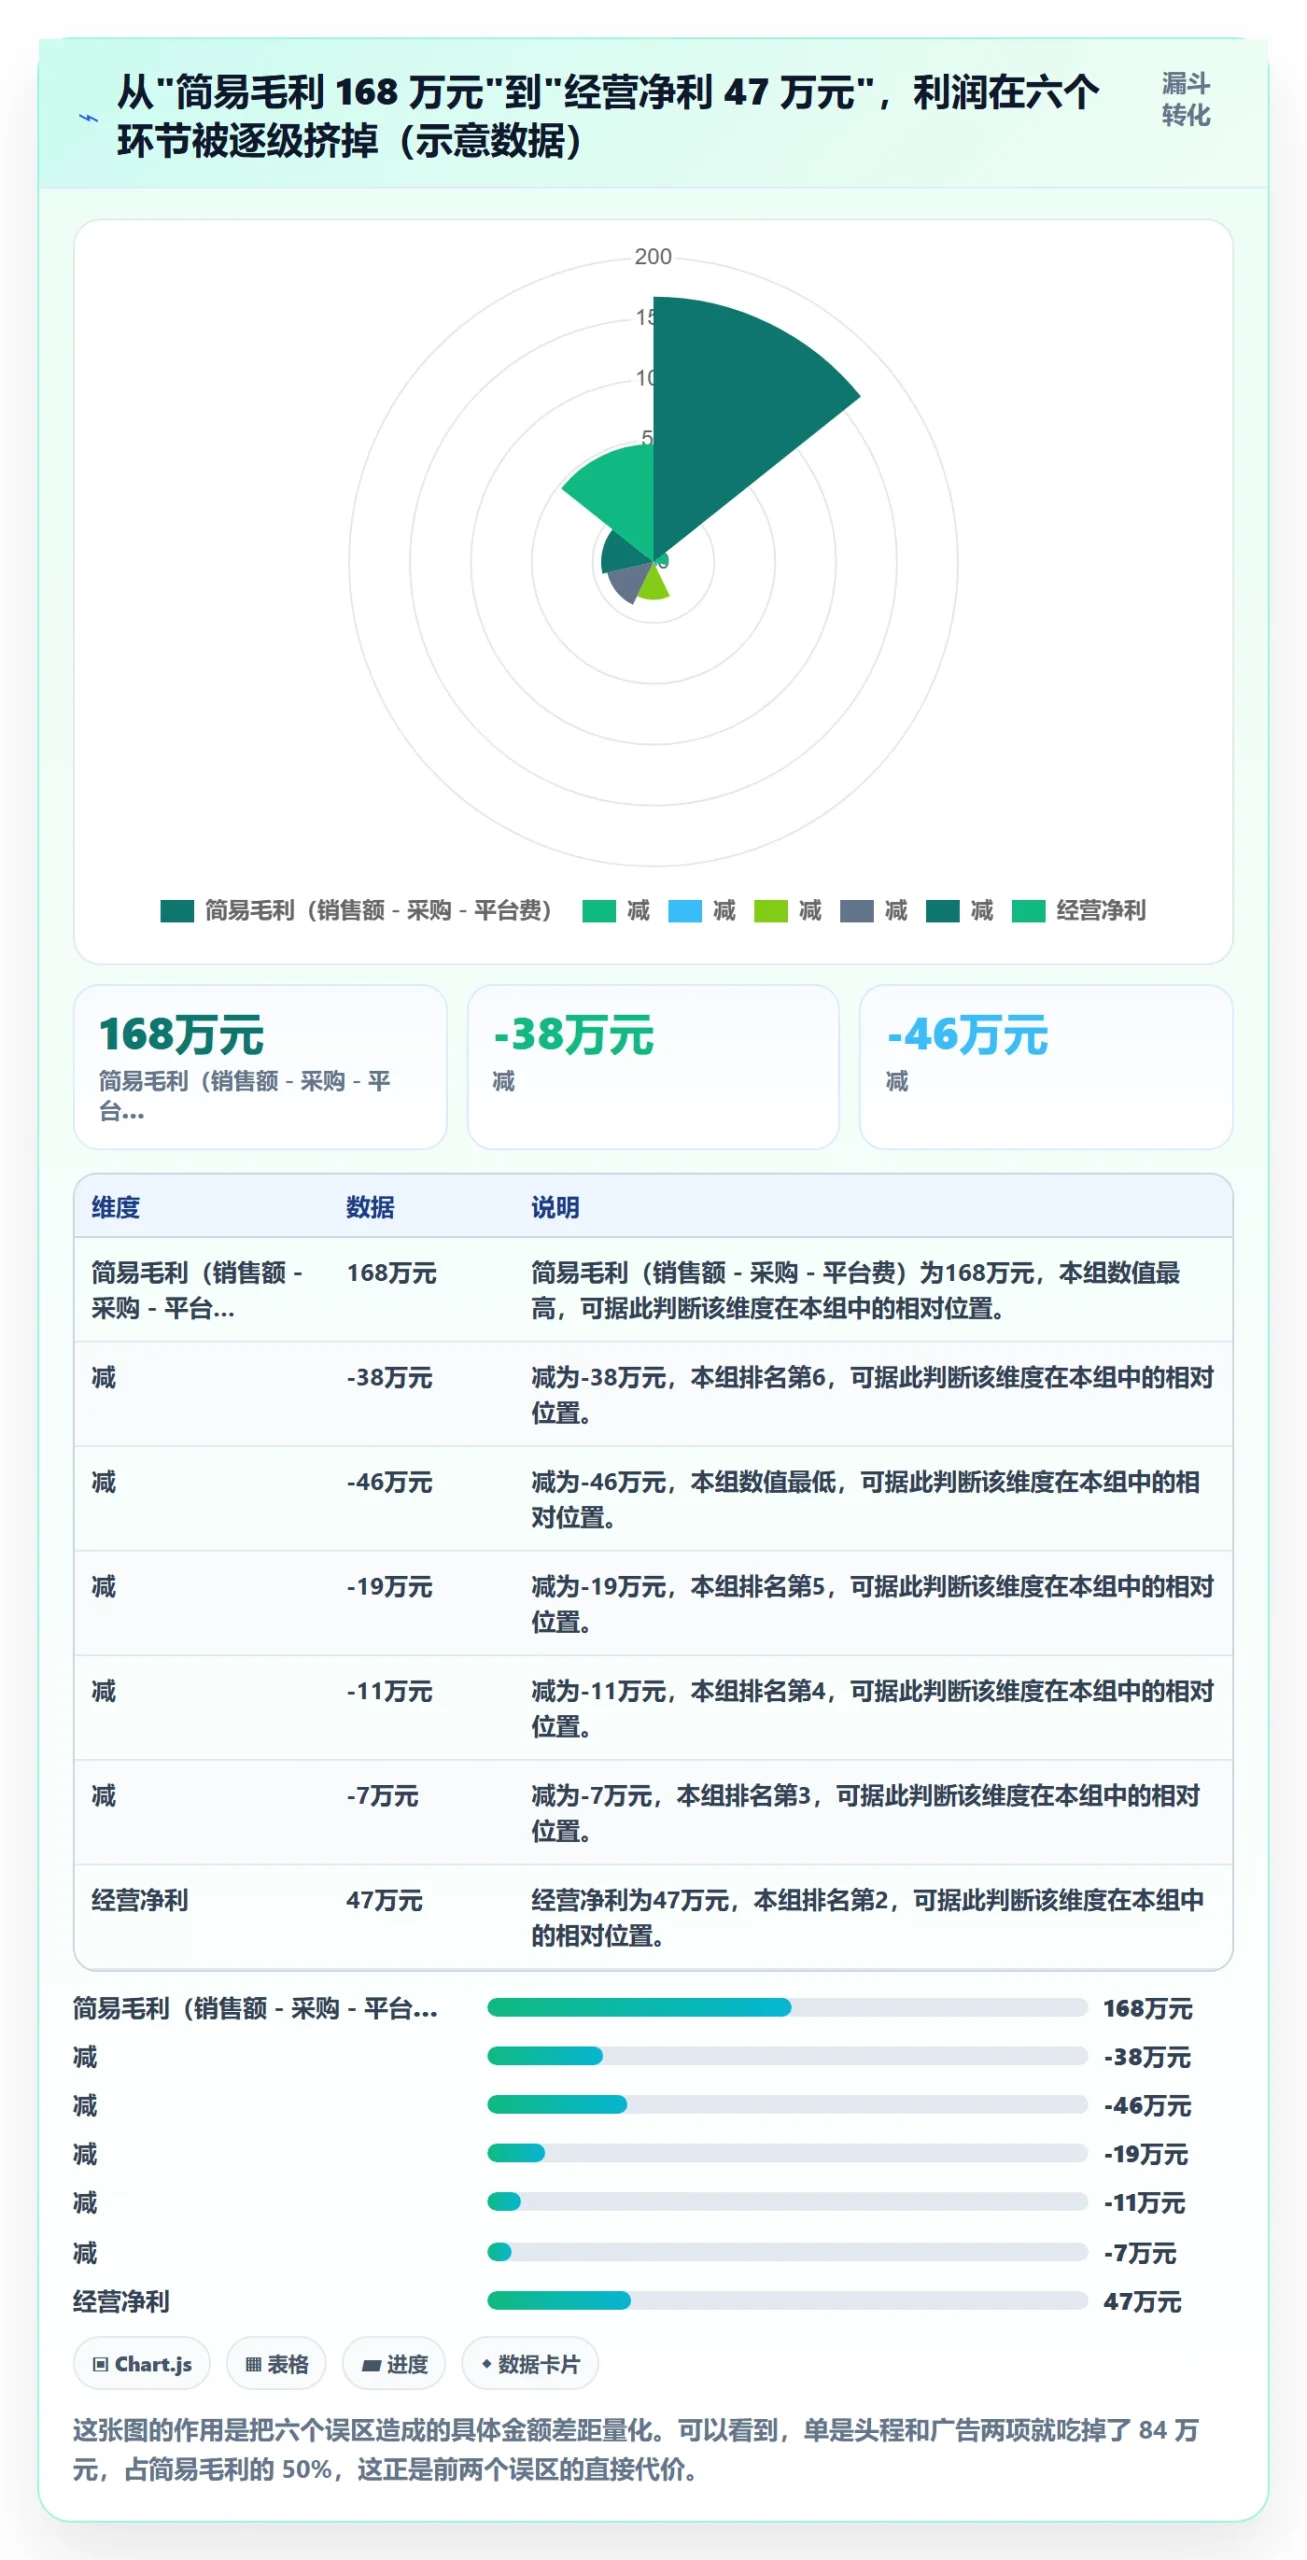The image size is (1307, 2560).
Task: Click the Chart.js chip's square icon
Action: (x=100, y=2365)
